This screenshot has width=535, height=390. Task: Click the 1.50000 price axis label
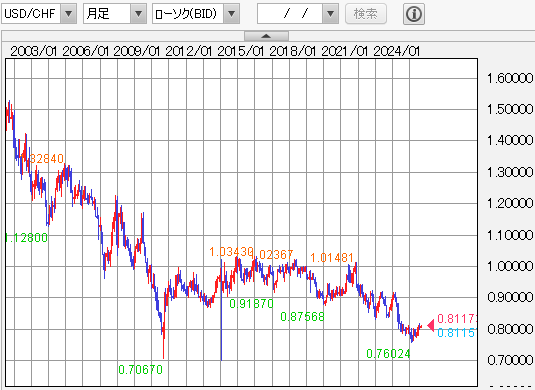510,110
